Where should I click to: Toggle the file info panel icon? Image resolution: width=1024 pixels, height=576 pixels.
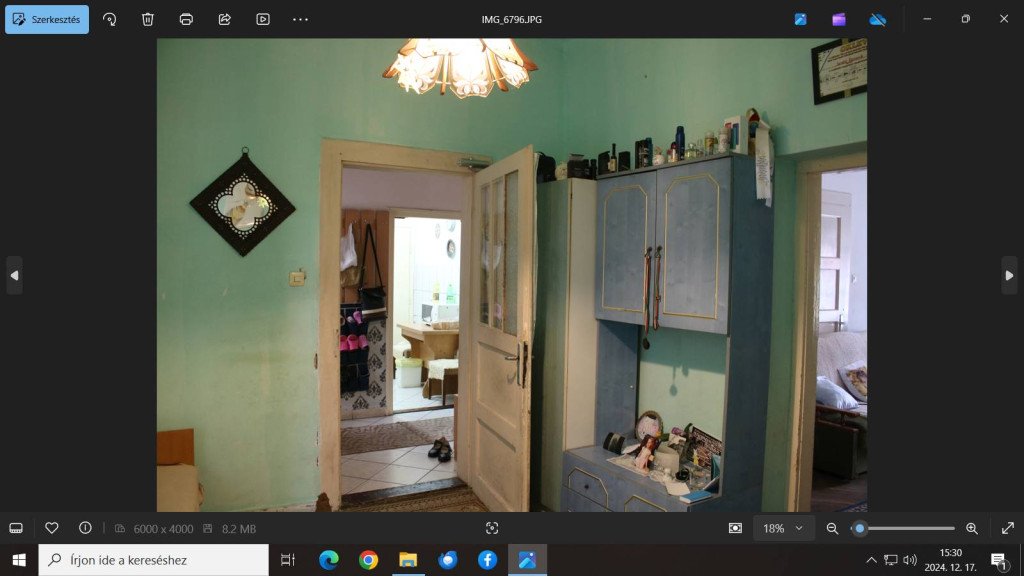click(85, 528)
